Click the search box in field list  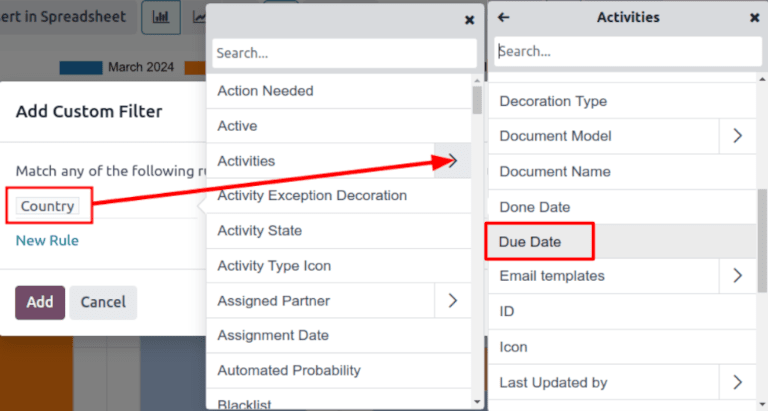[344, 53]
